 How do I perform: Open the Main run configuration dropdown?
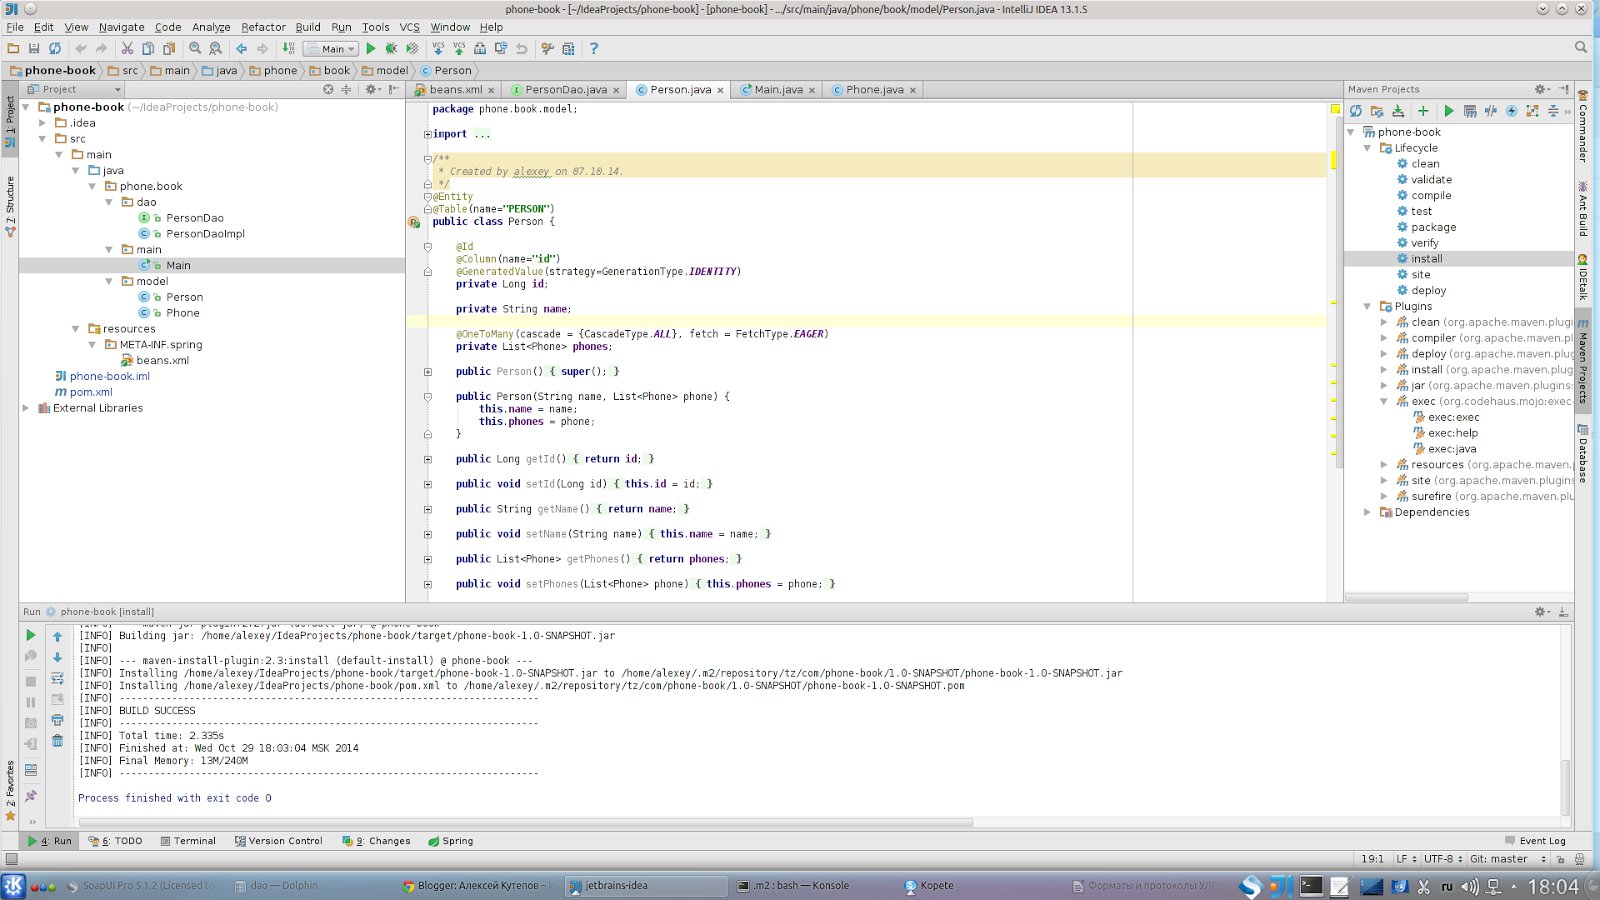pos(330,48)
